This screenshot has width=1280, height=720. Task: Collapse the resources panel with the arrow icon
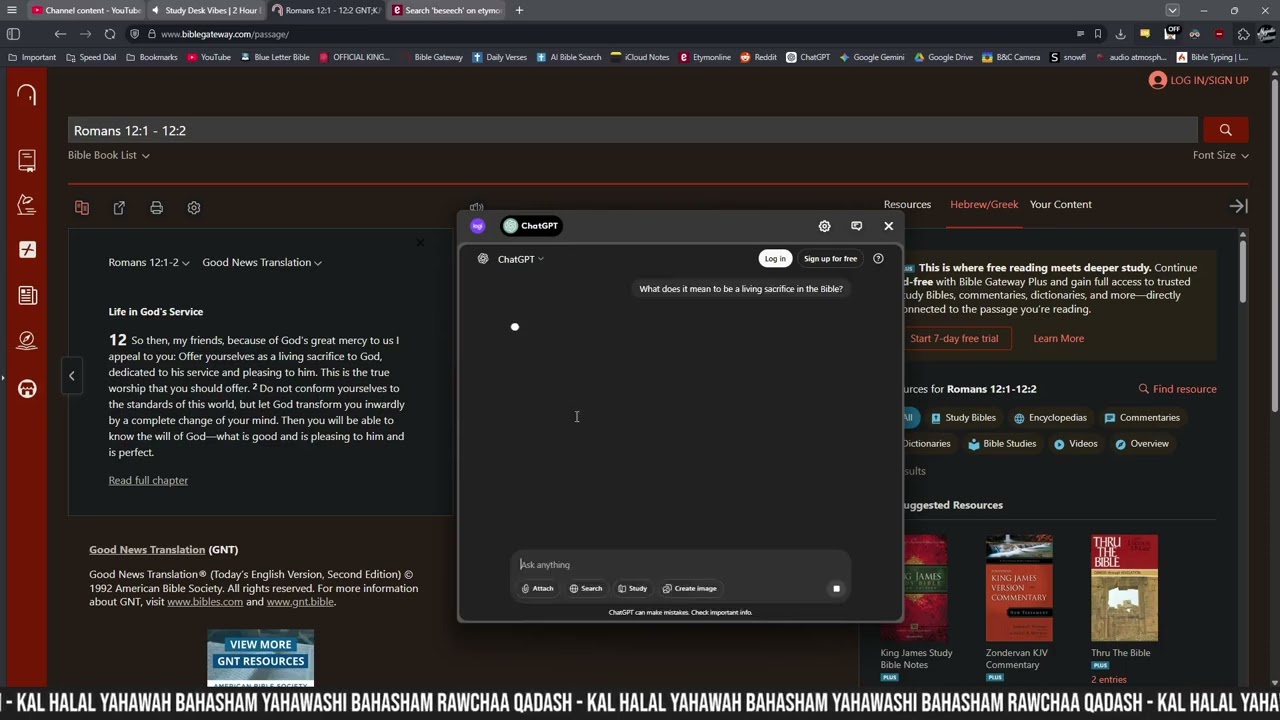(1238, 206)
